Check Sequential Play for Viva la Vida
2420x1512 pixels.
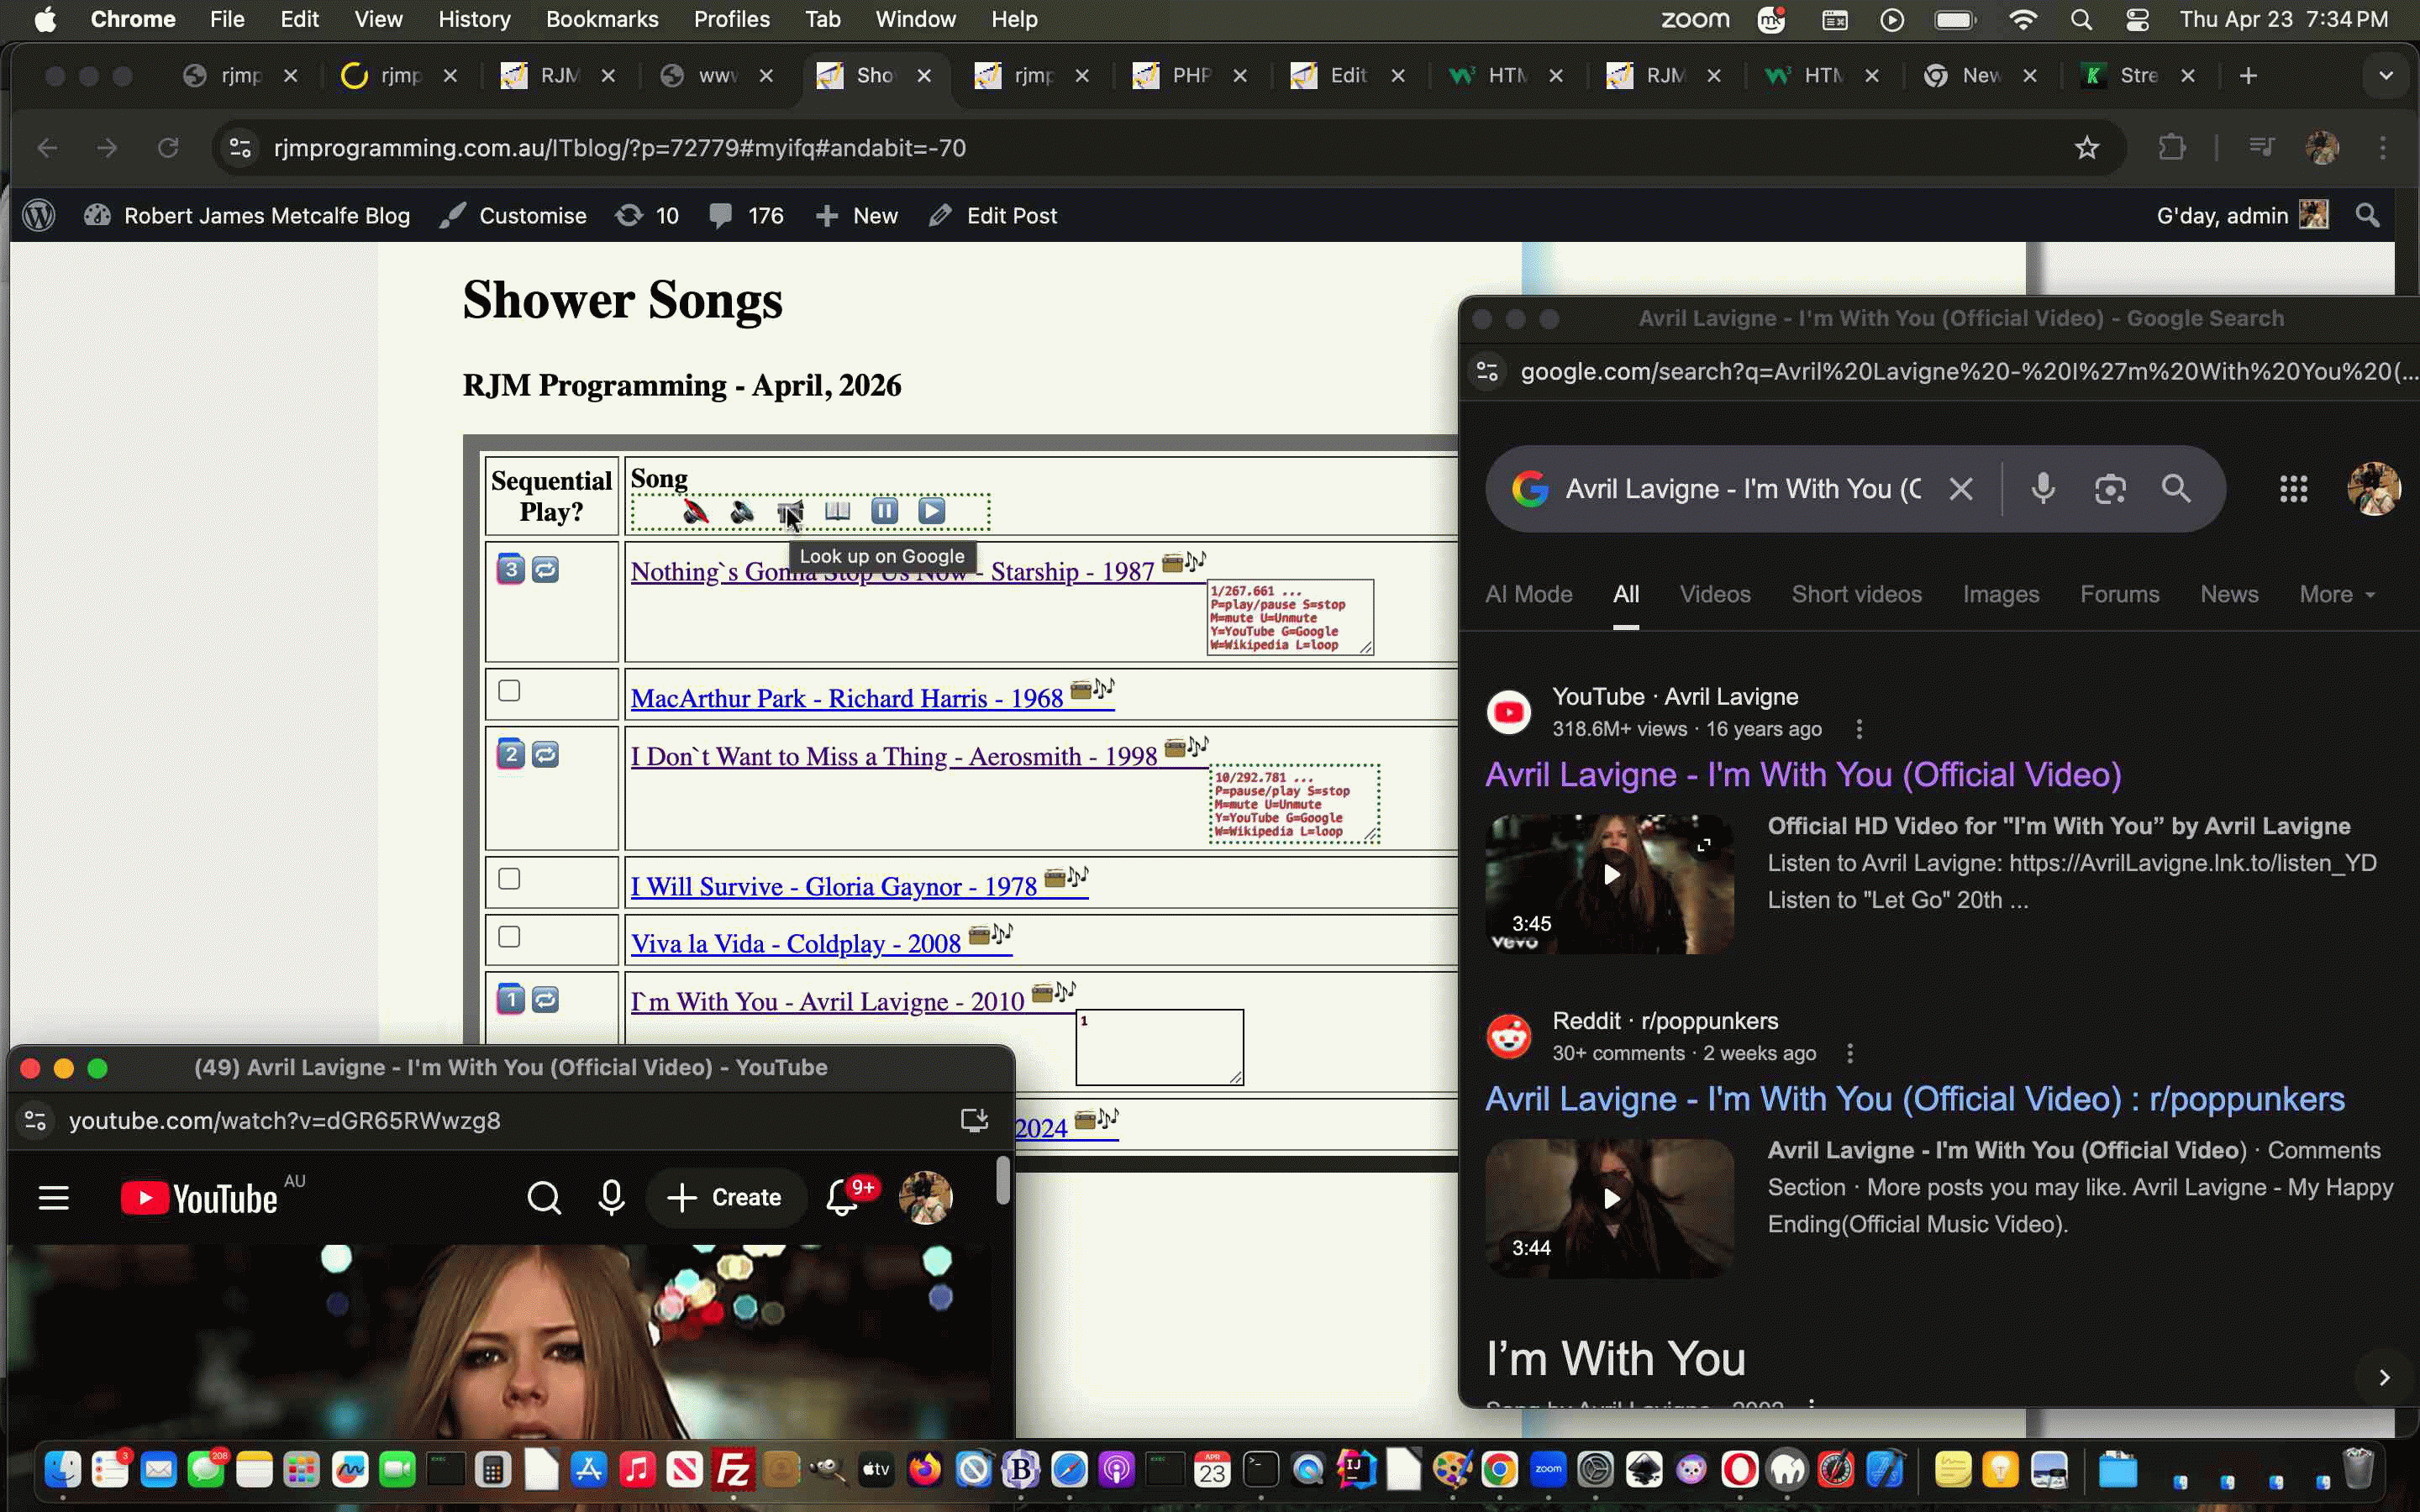pyautogui.click(x=509, y=936)
